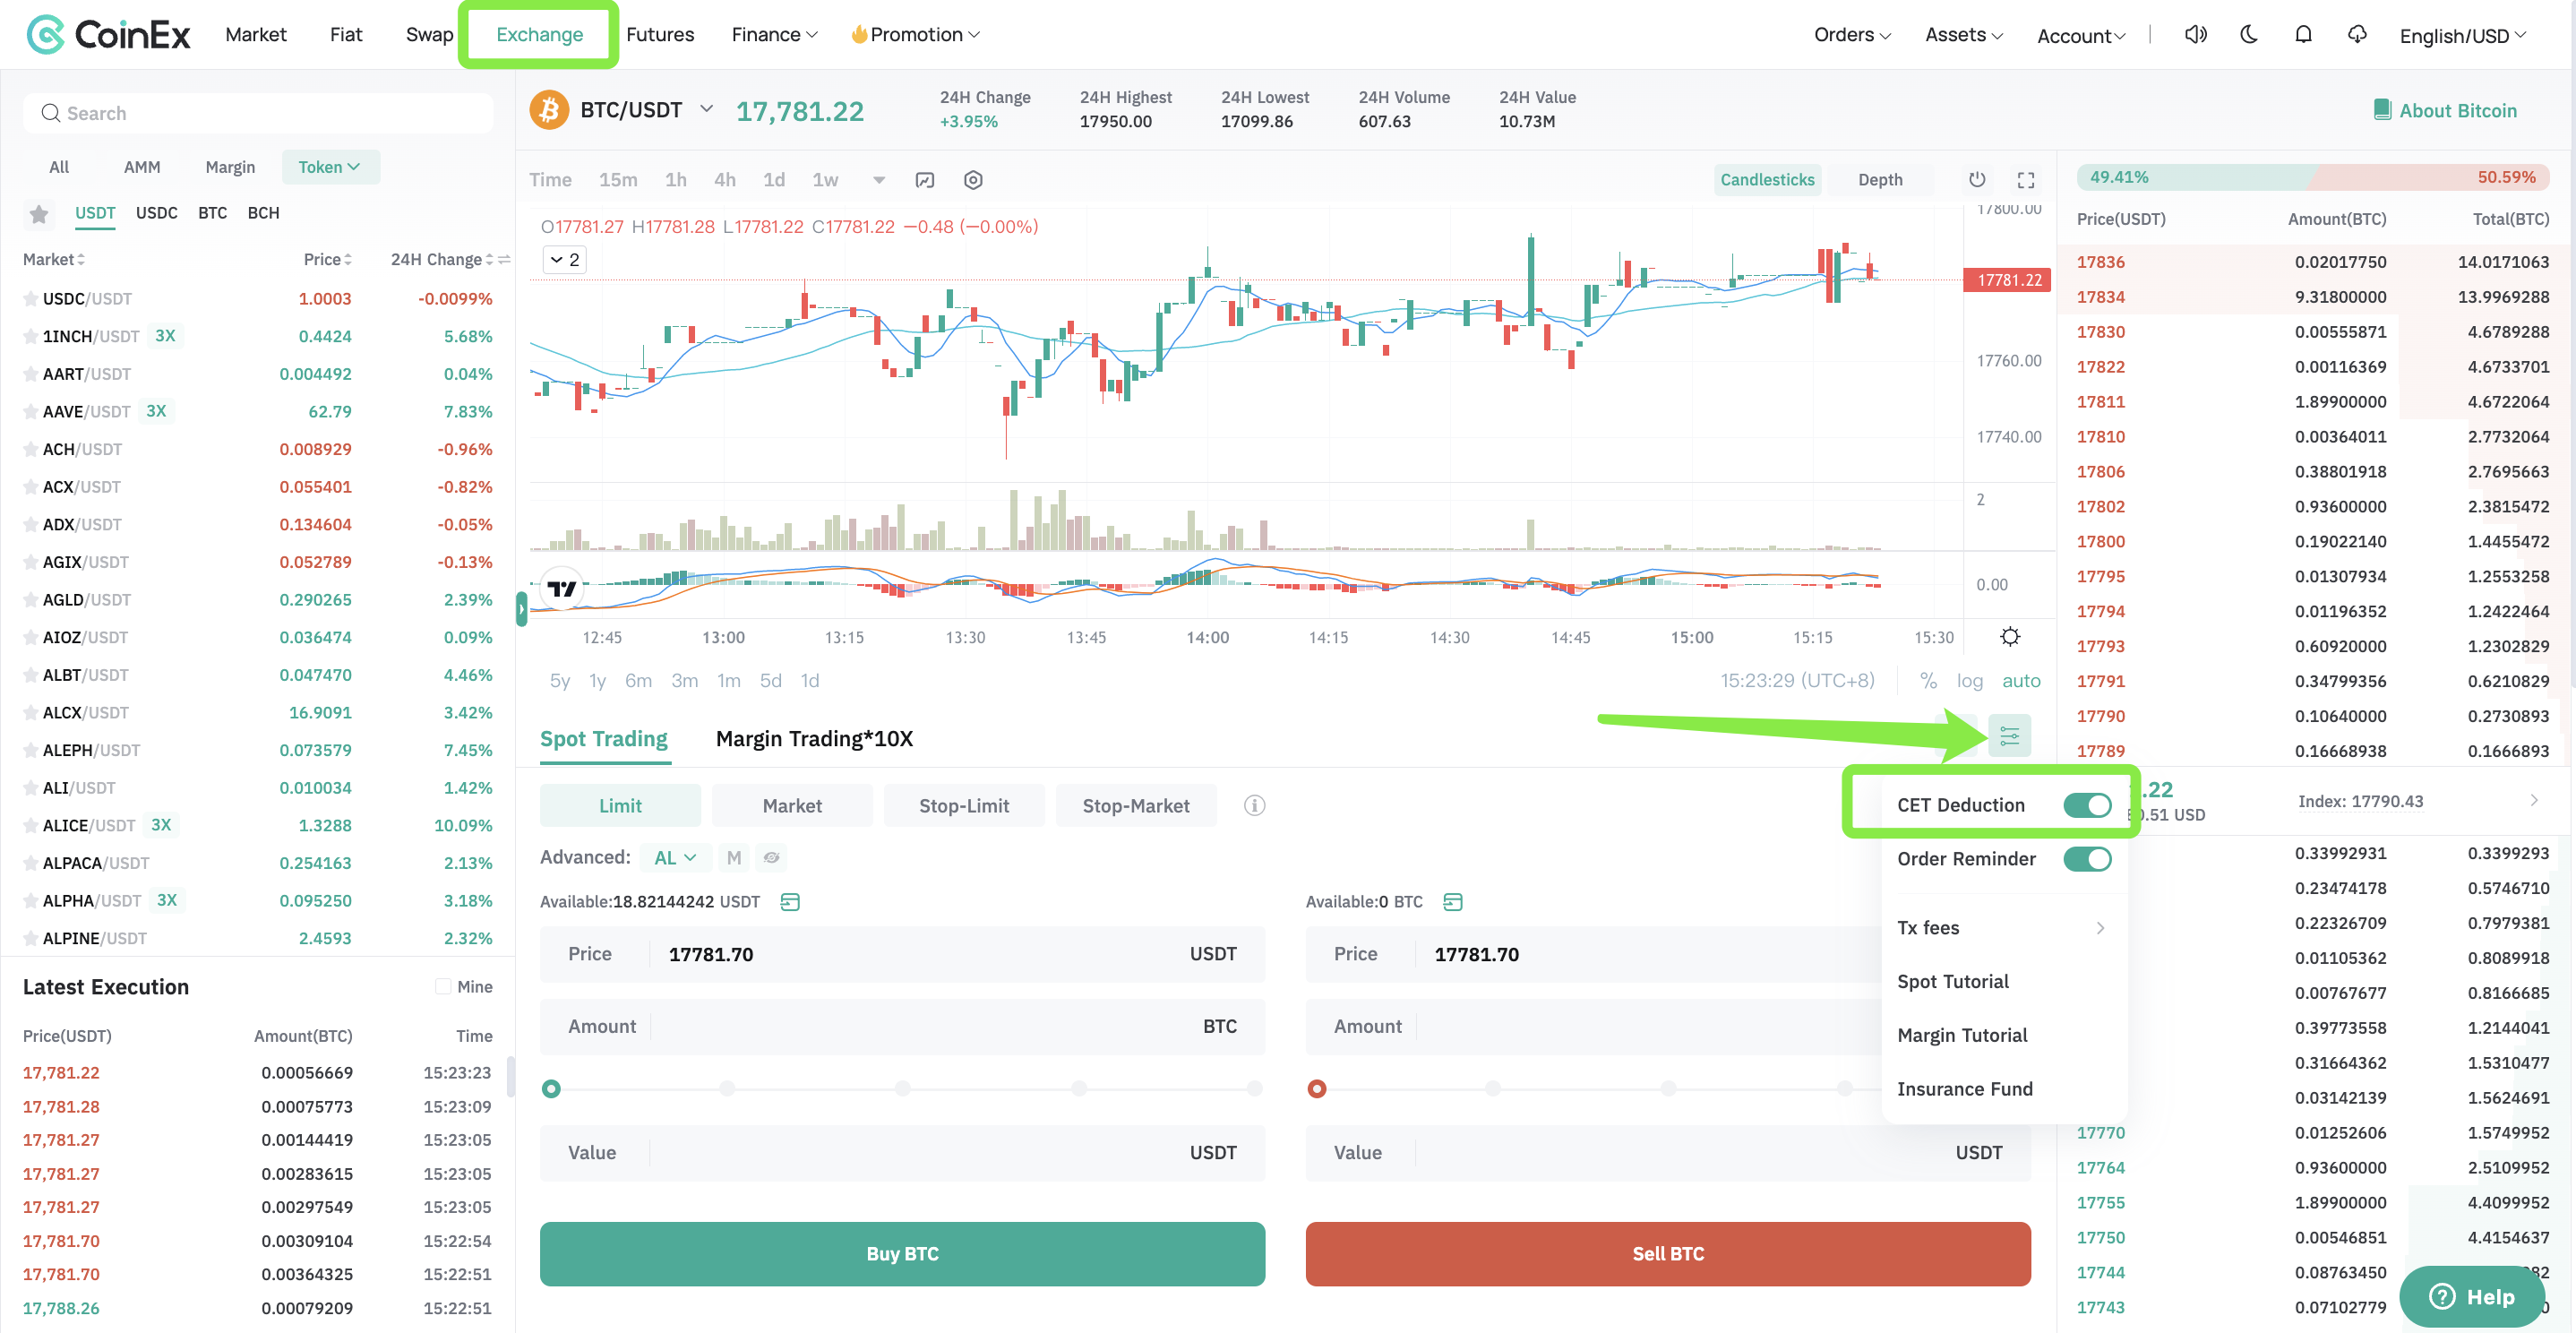The height and width of the screenshot is (1333, 2576).
Task: Open the Insurance Fund page
Action: pyautogui.click(x=1965, y=1090)
